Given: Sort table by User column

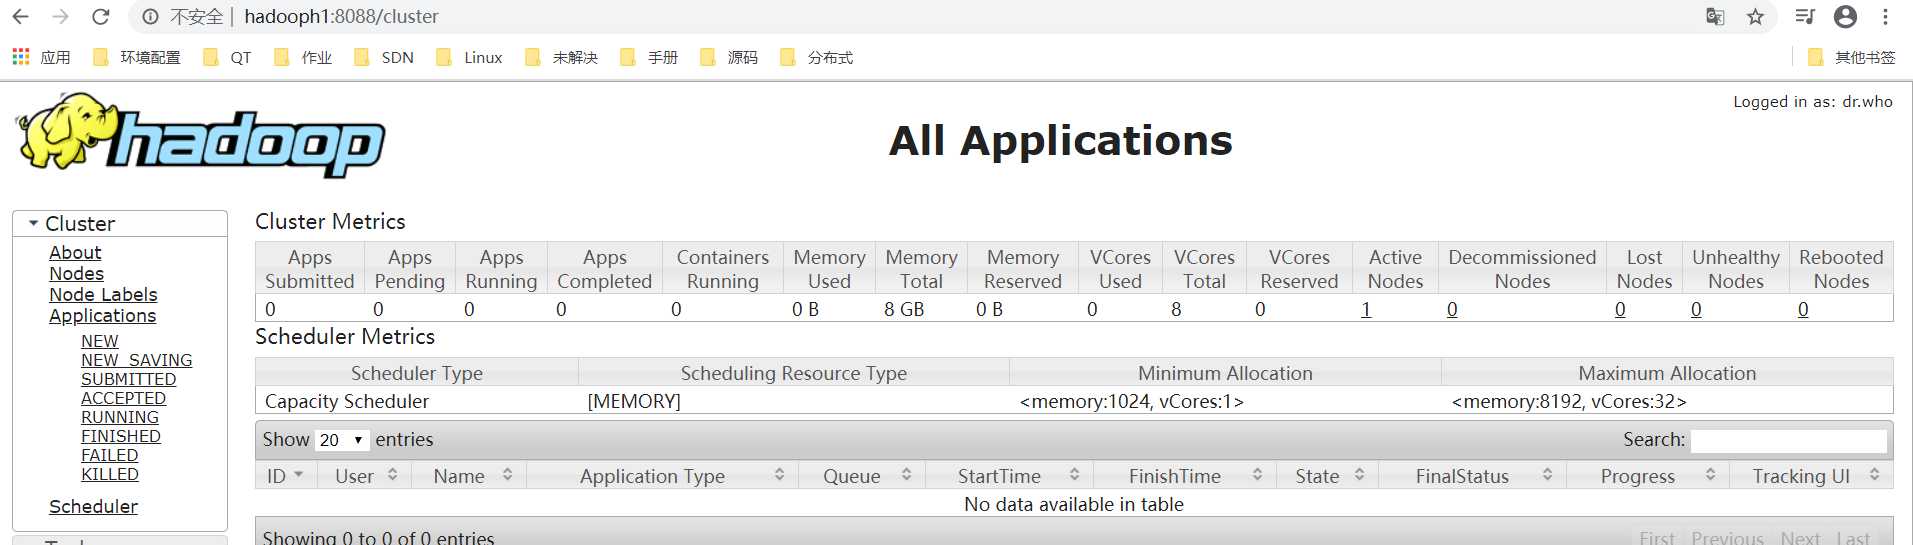Looking at the screenshot, I should [366, 476].
